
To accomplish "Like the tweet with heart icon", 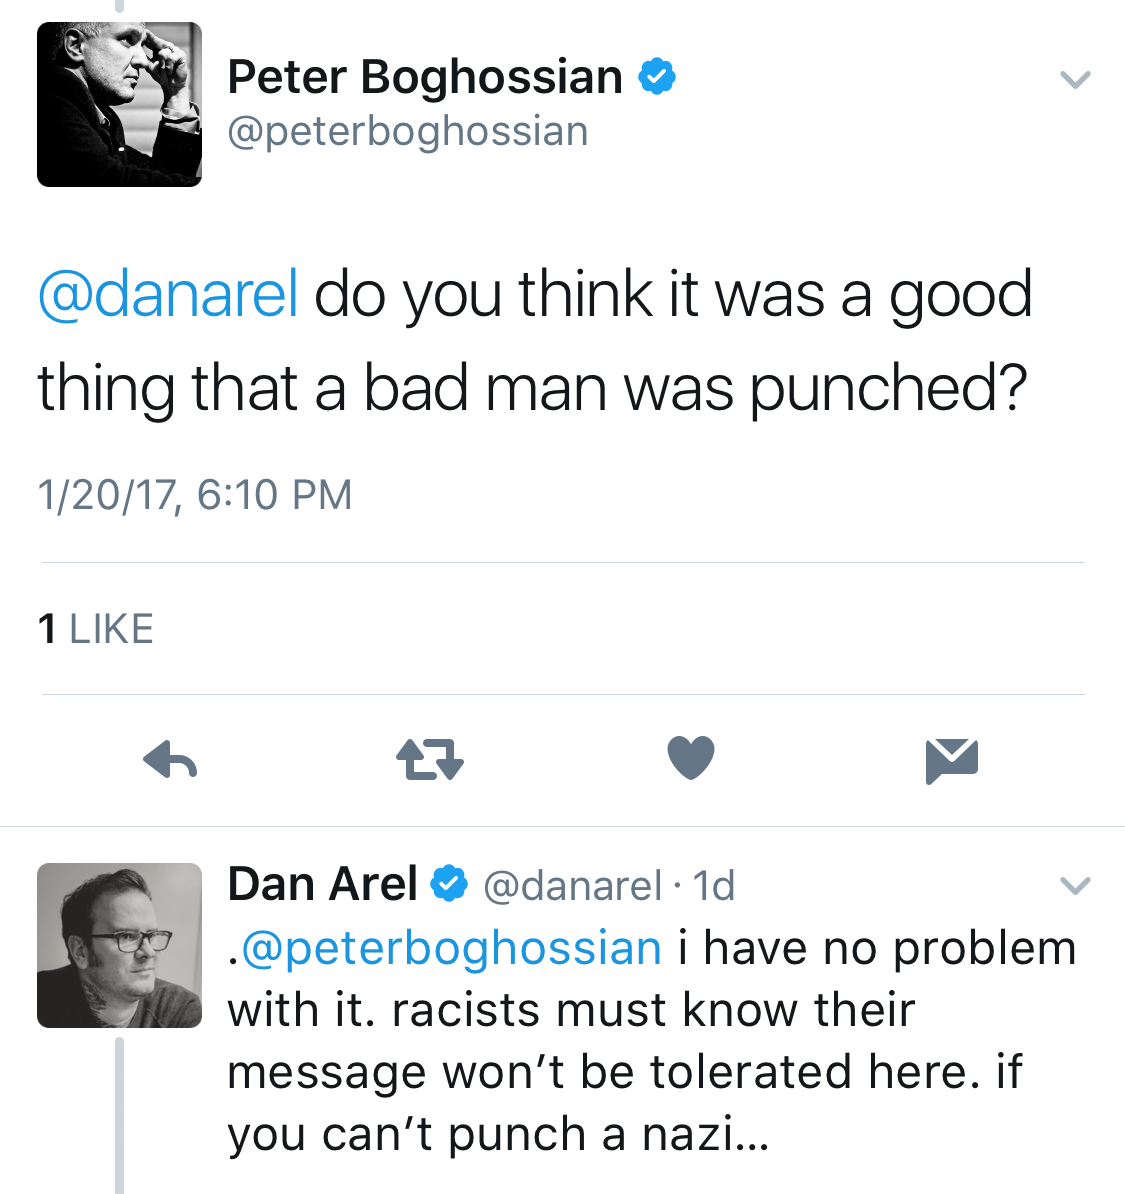I will tap(691, 758).
